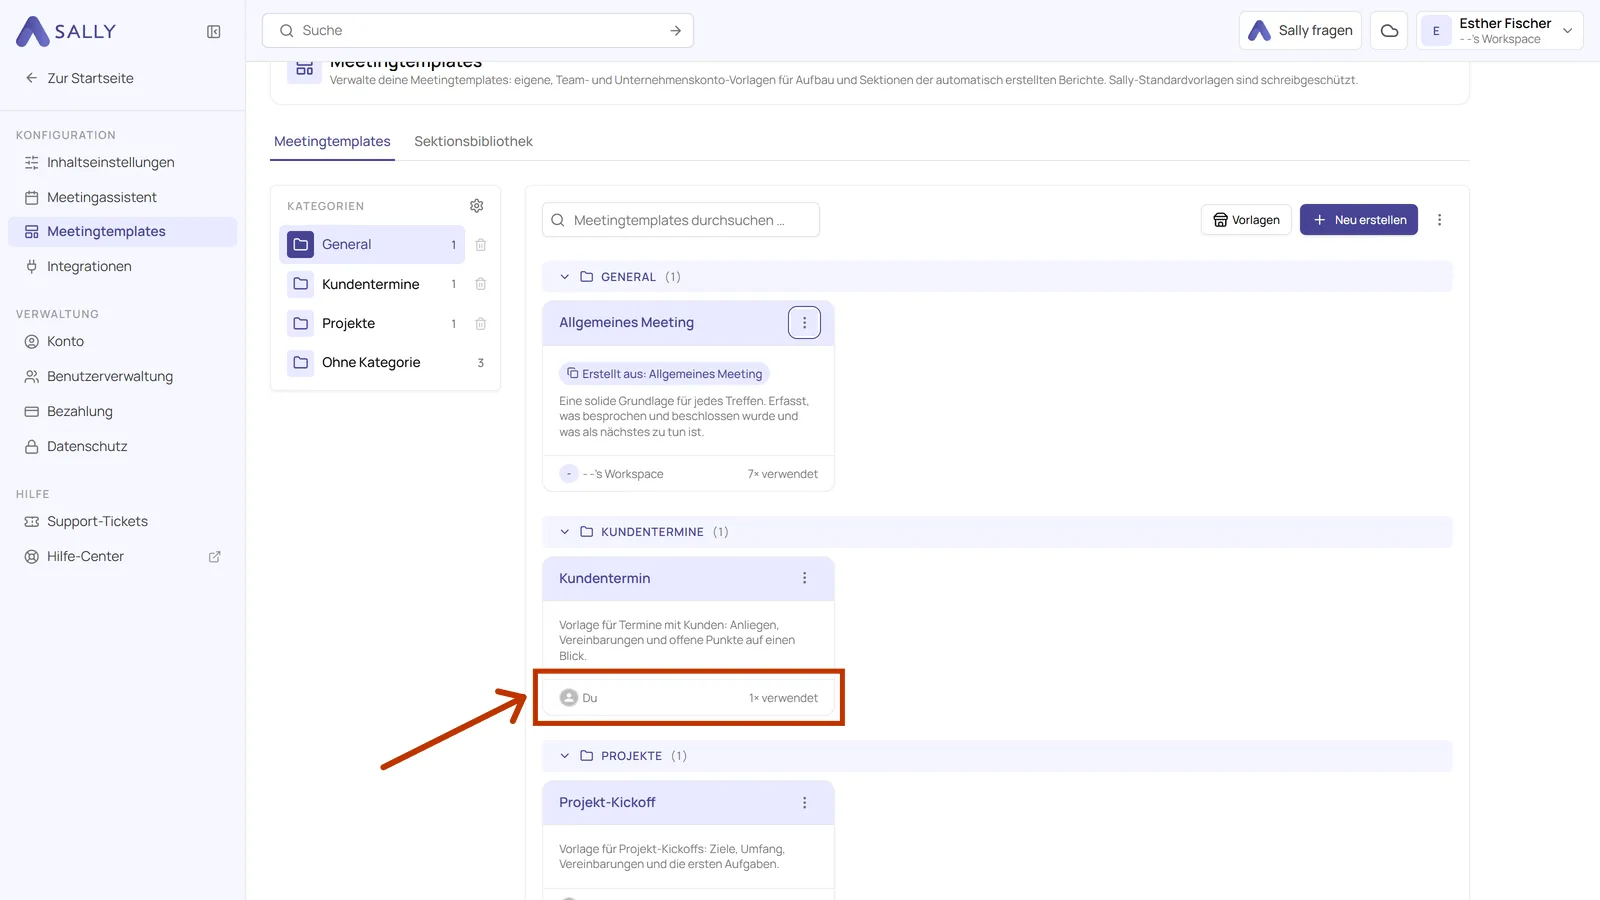Open Inhaltseinstellungen in sidebar

pos(122,162)
